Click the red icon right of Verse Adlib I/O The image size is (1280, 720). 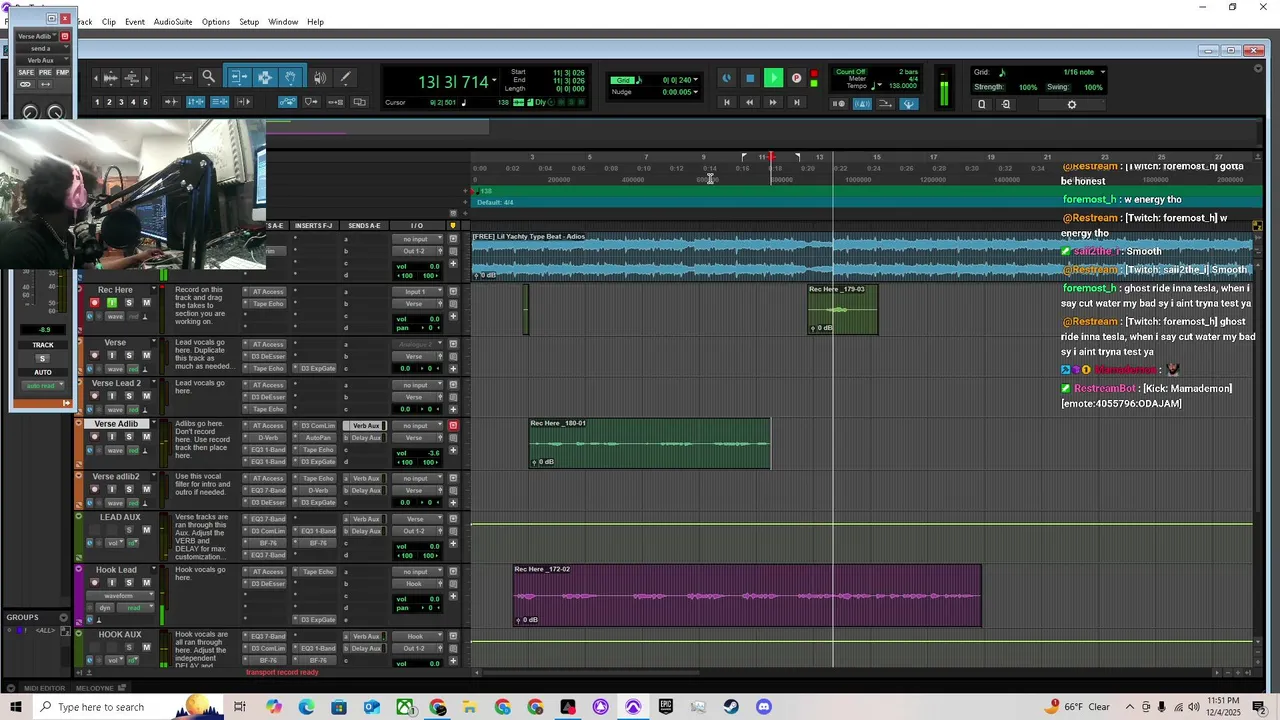click(453, 426)
